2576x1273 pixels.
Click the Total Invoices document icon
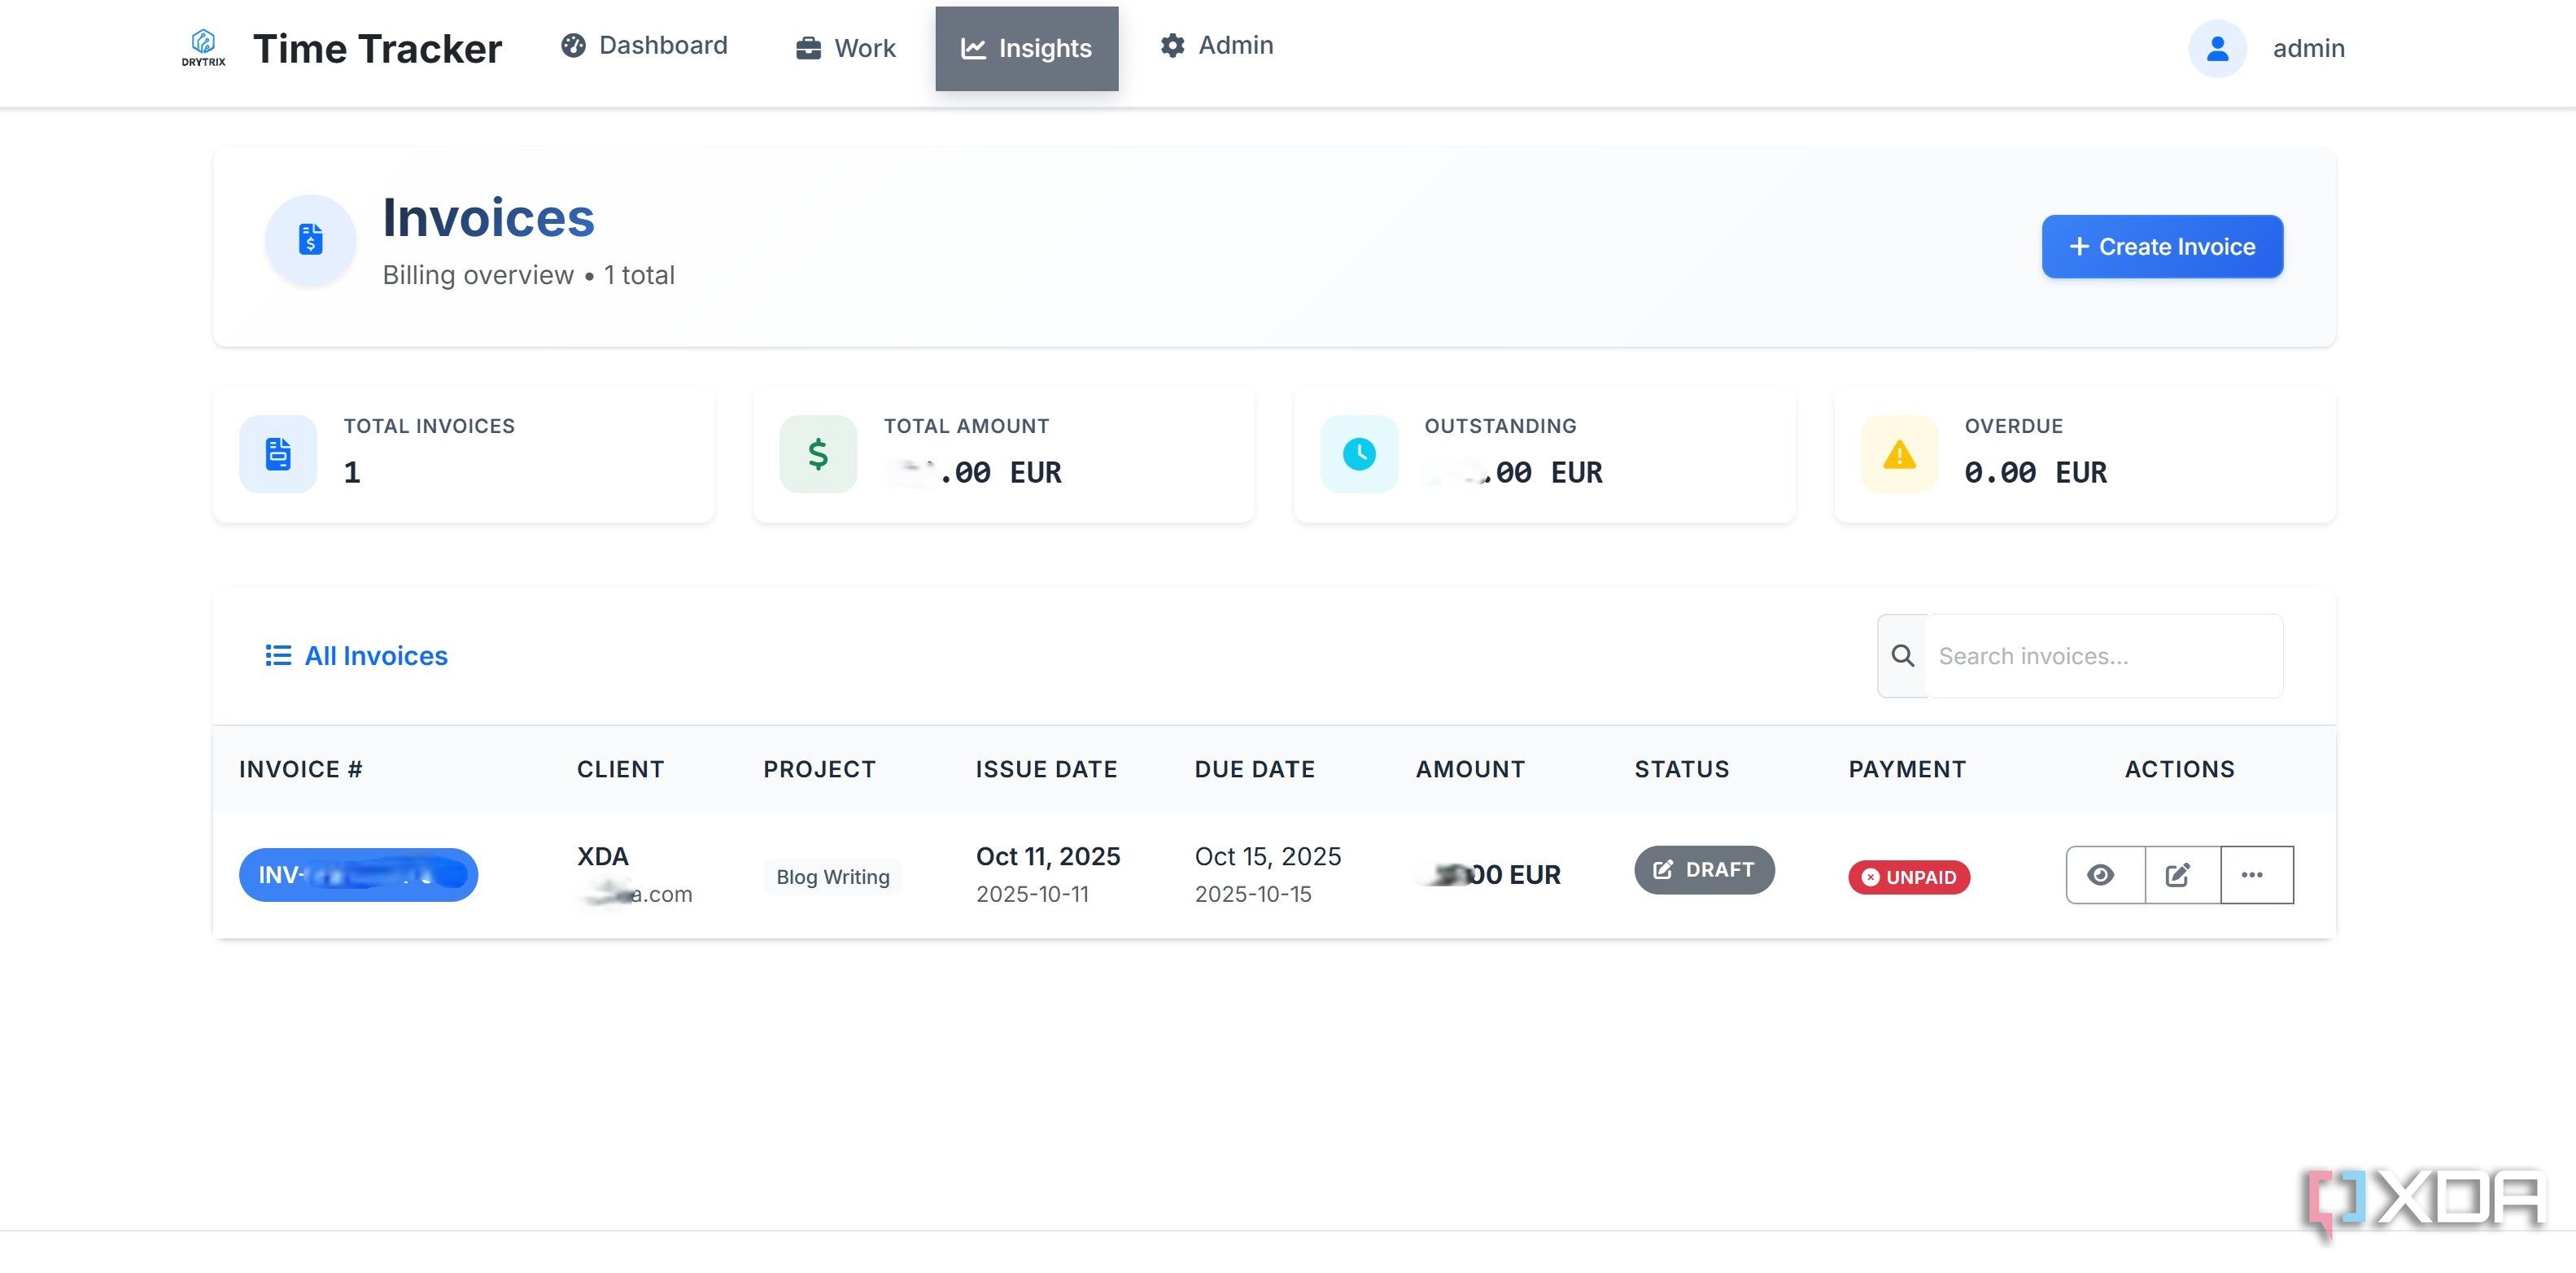[x=278, y=454]
